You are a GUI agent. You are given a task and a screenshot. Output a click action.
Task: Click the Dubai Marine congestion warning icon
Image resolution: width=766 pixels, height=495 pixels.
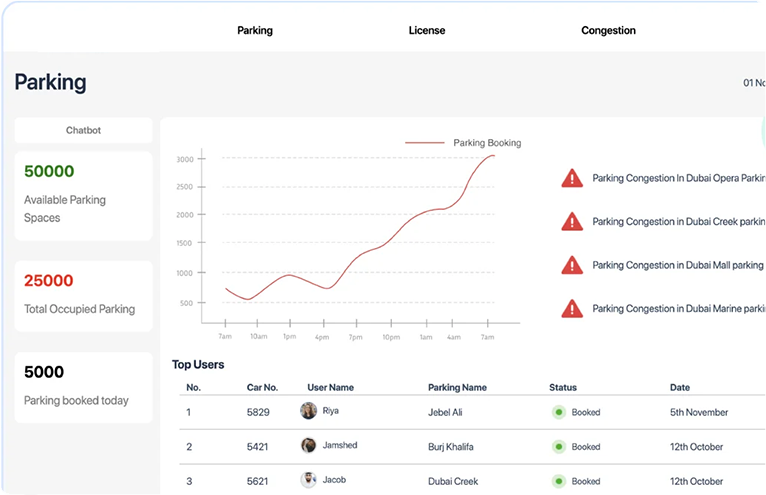(572, 308)
